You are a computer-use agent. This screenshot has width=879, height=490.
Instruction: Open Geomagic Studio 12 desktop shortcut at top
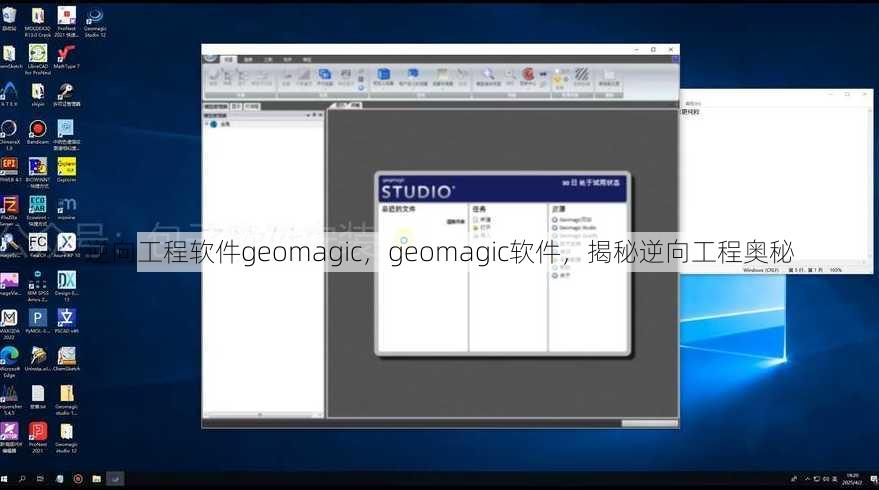(94, 22)
